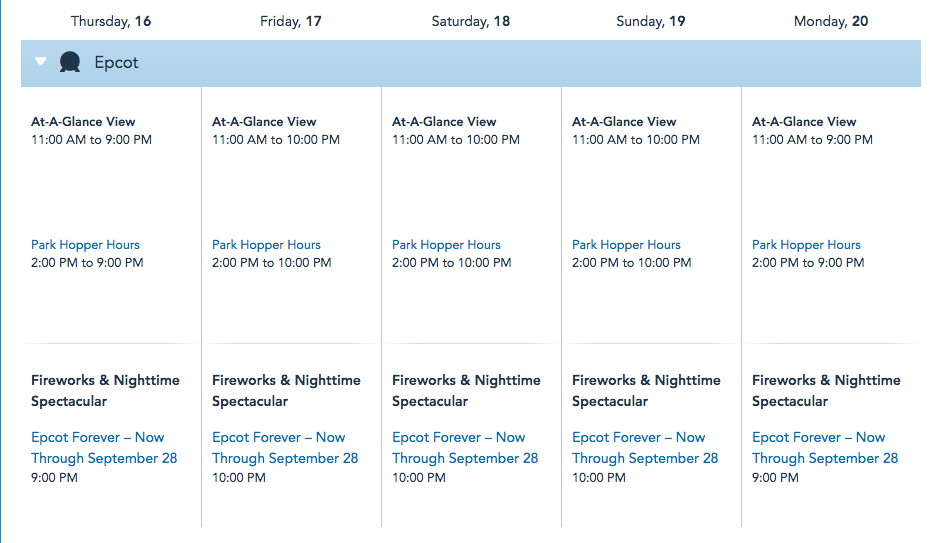Open Saturday's Park Hopper Hours link
This screenshot has height=543, width=936.
pyautogui.click(x=446, y=245)
